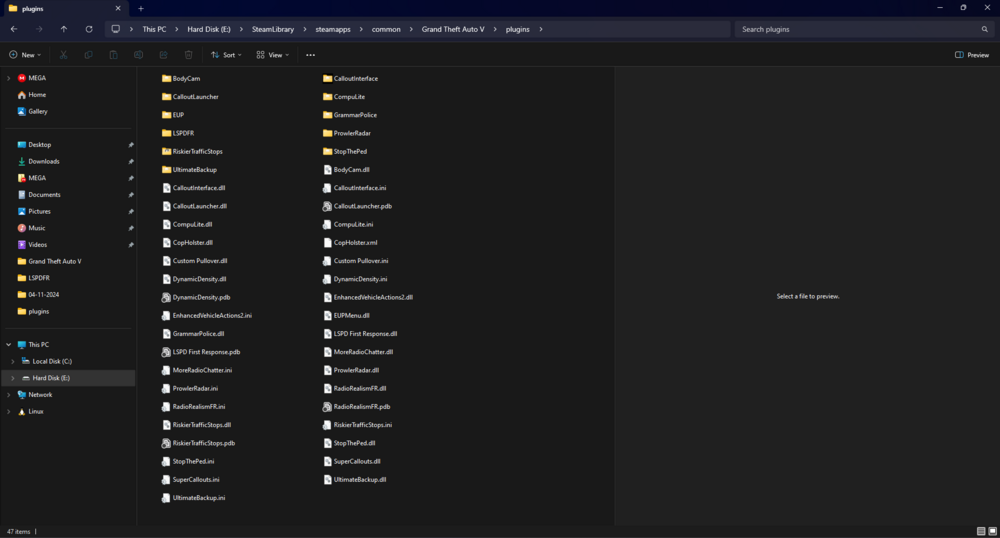Image resolution: width=1000 pixels, height=538 pixels.
Task: Refresh the plugins folder view
Action: (89, 29)
